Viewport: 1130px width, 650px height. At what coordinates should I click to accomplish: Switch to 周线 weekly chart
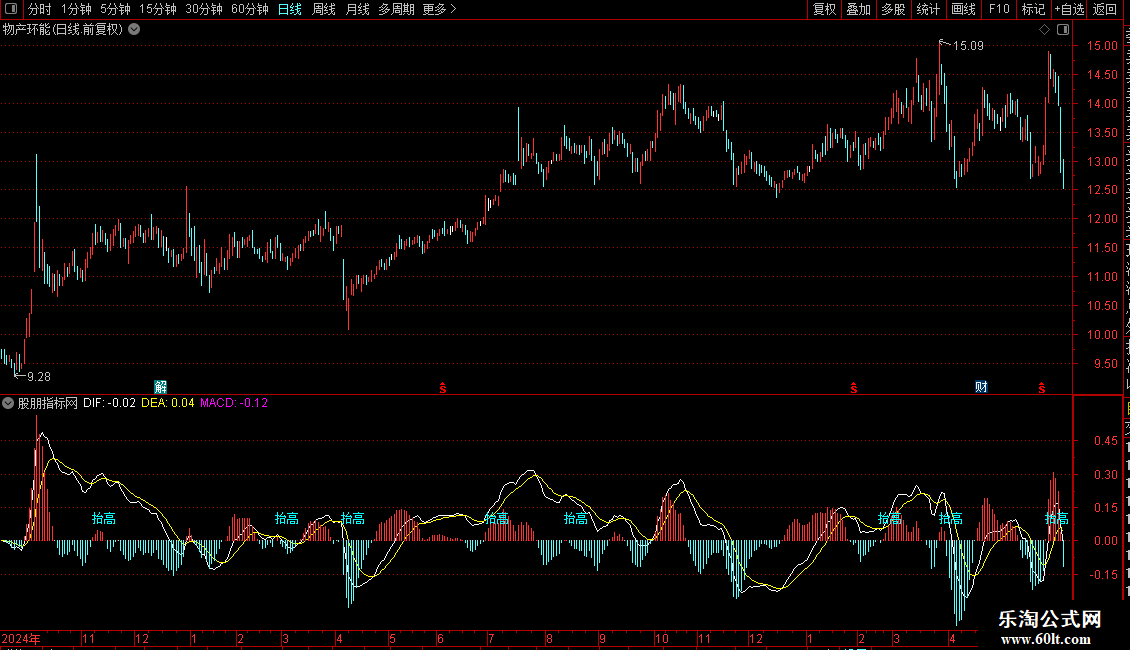(x=324, y=9)
